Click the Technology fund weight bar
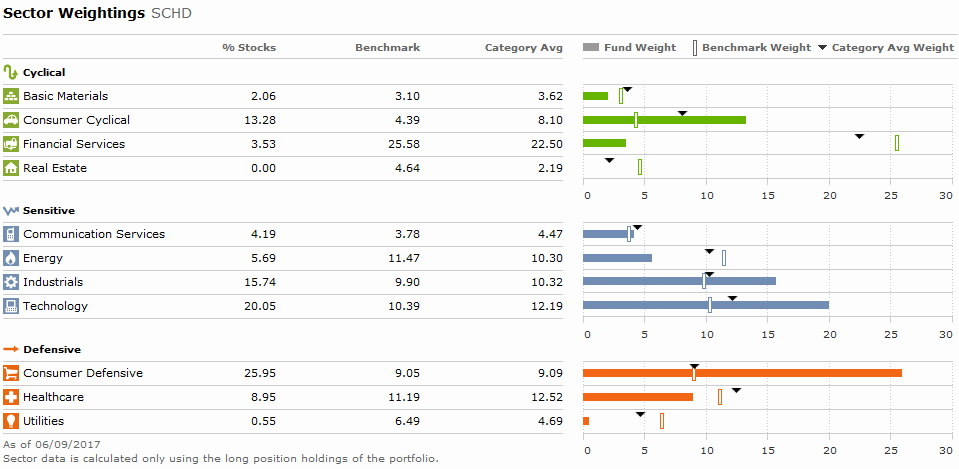 tap(706, 305)
